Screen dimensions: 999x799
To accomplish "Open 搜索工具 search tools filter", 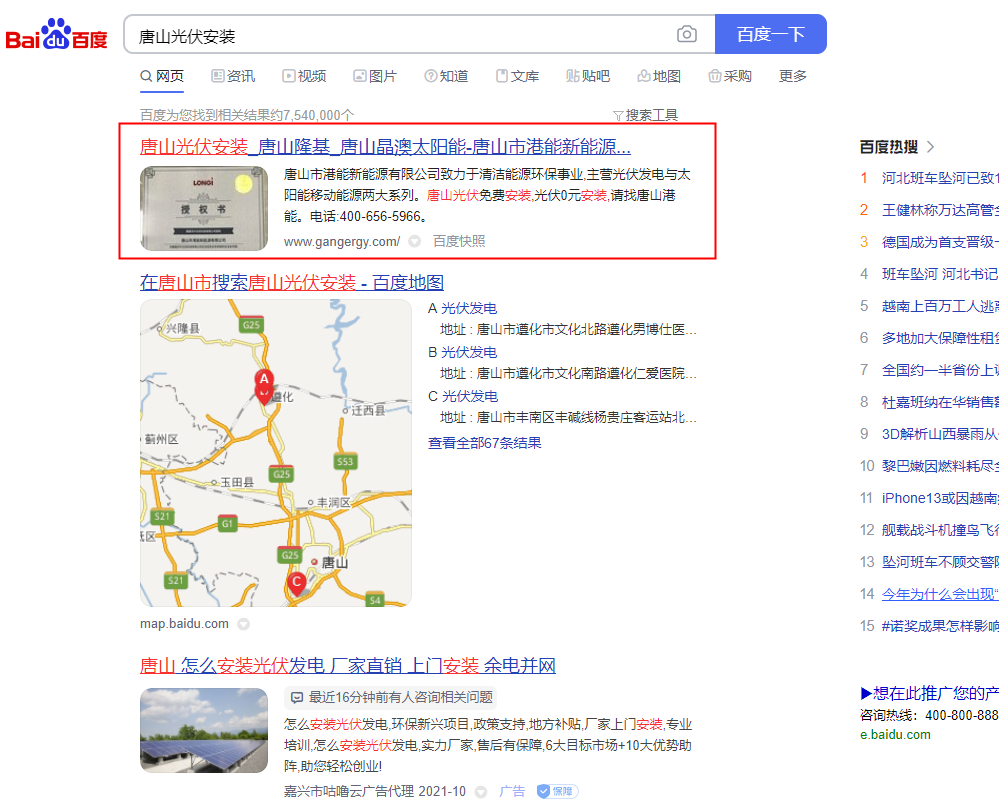I will pyautogui.click(x=645, y=115).
